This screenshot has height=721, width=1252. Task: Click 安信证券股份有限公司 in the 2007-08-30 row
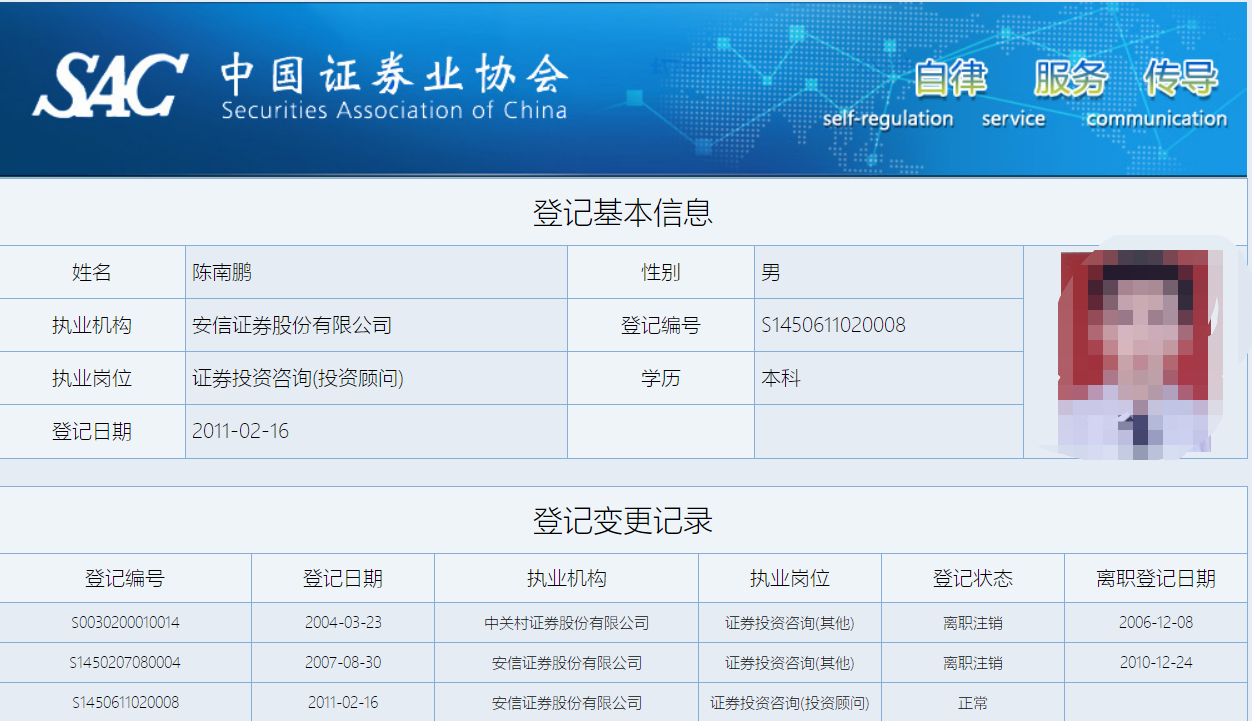[x=567, y=662]
